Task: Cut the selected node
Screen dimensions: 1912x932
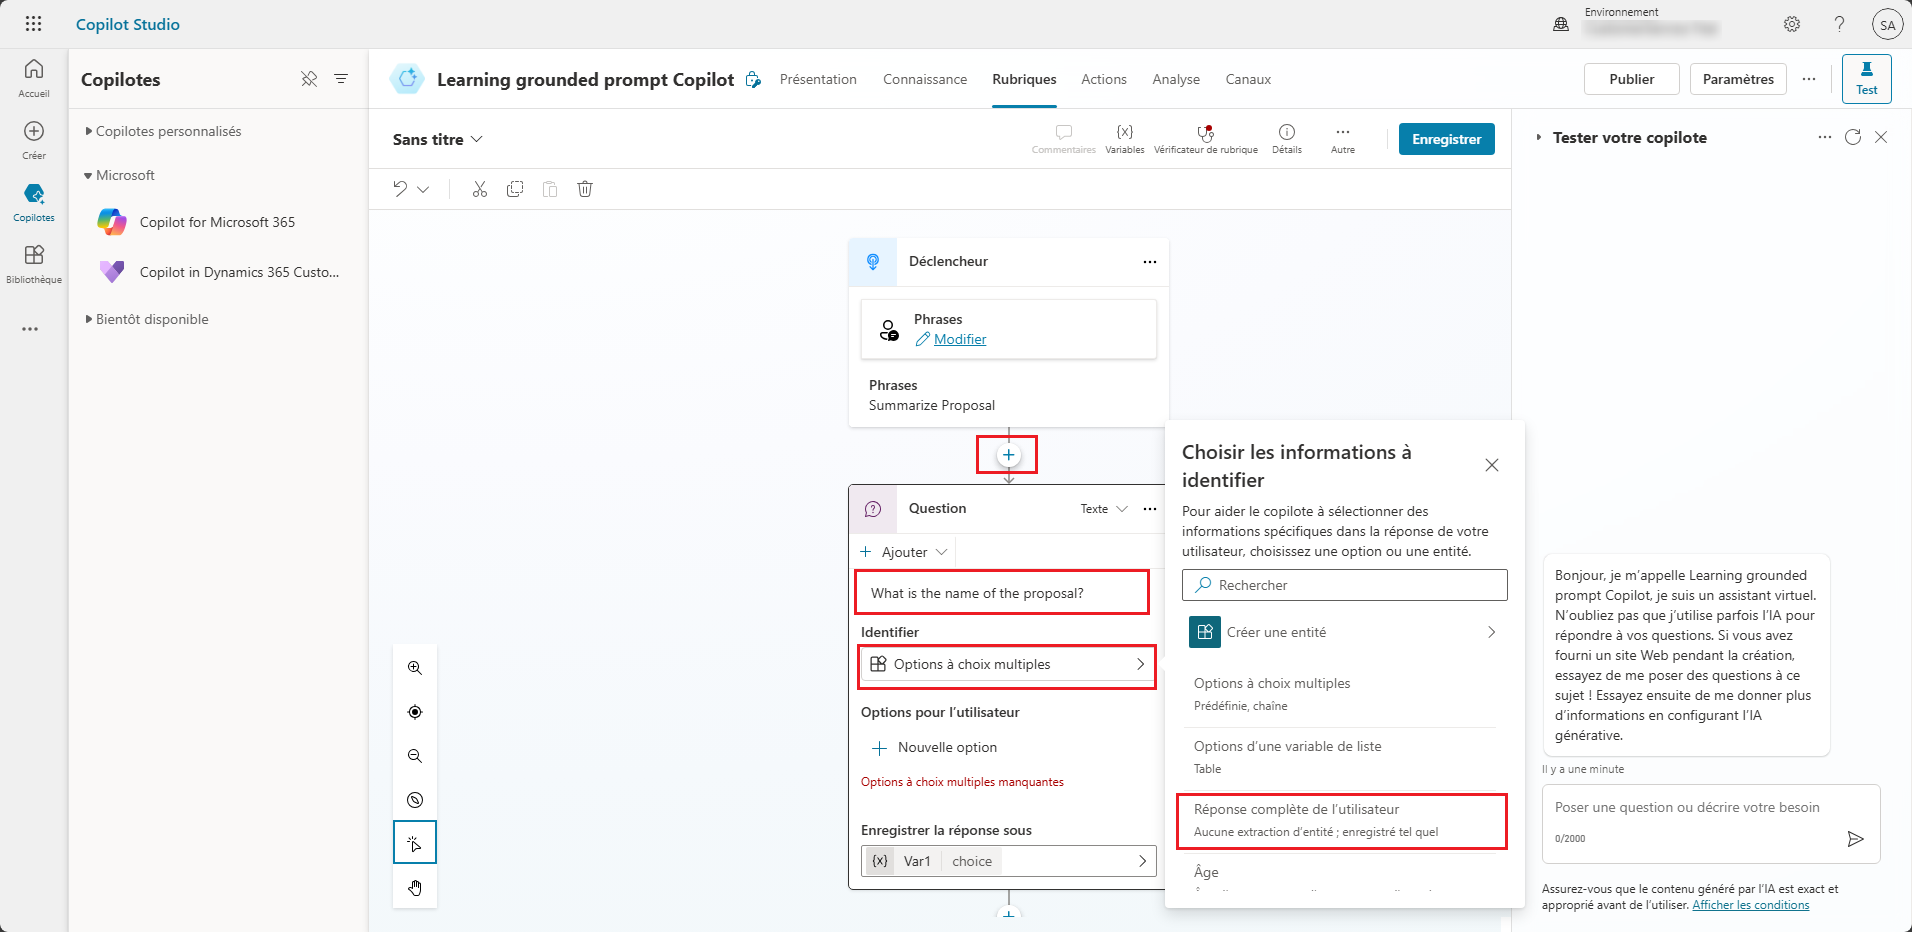Action: tap(480, 189)
